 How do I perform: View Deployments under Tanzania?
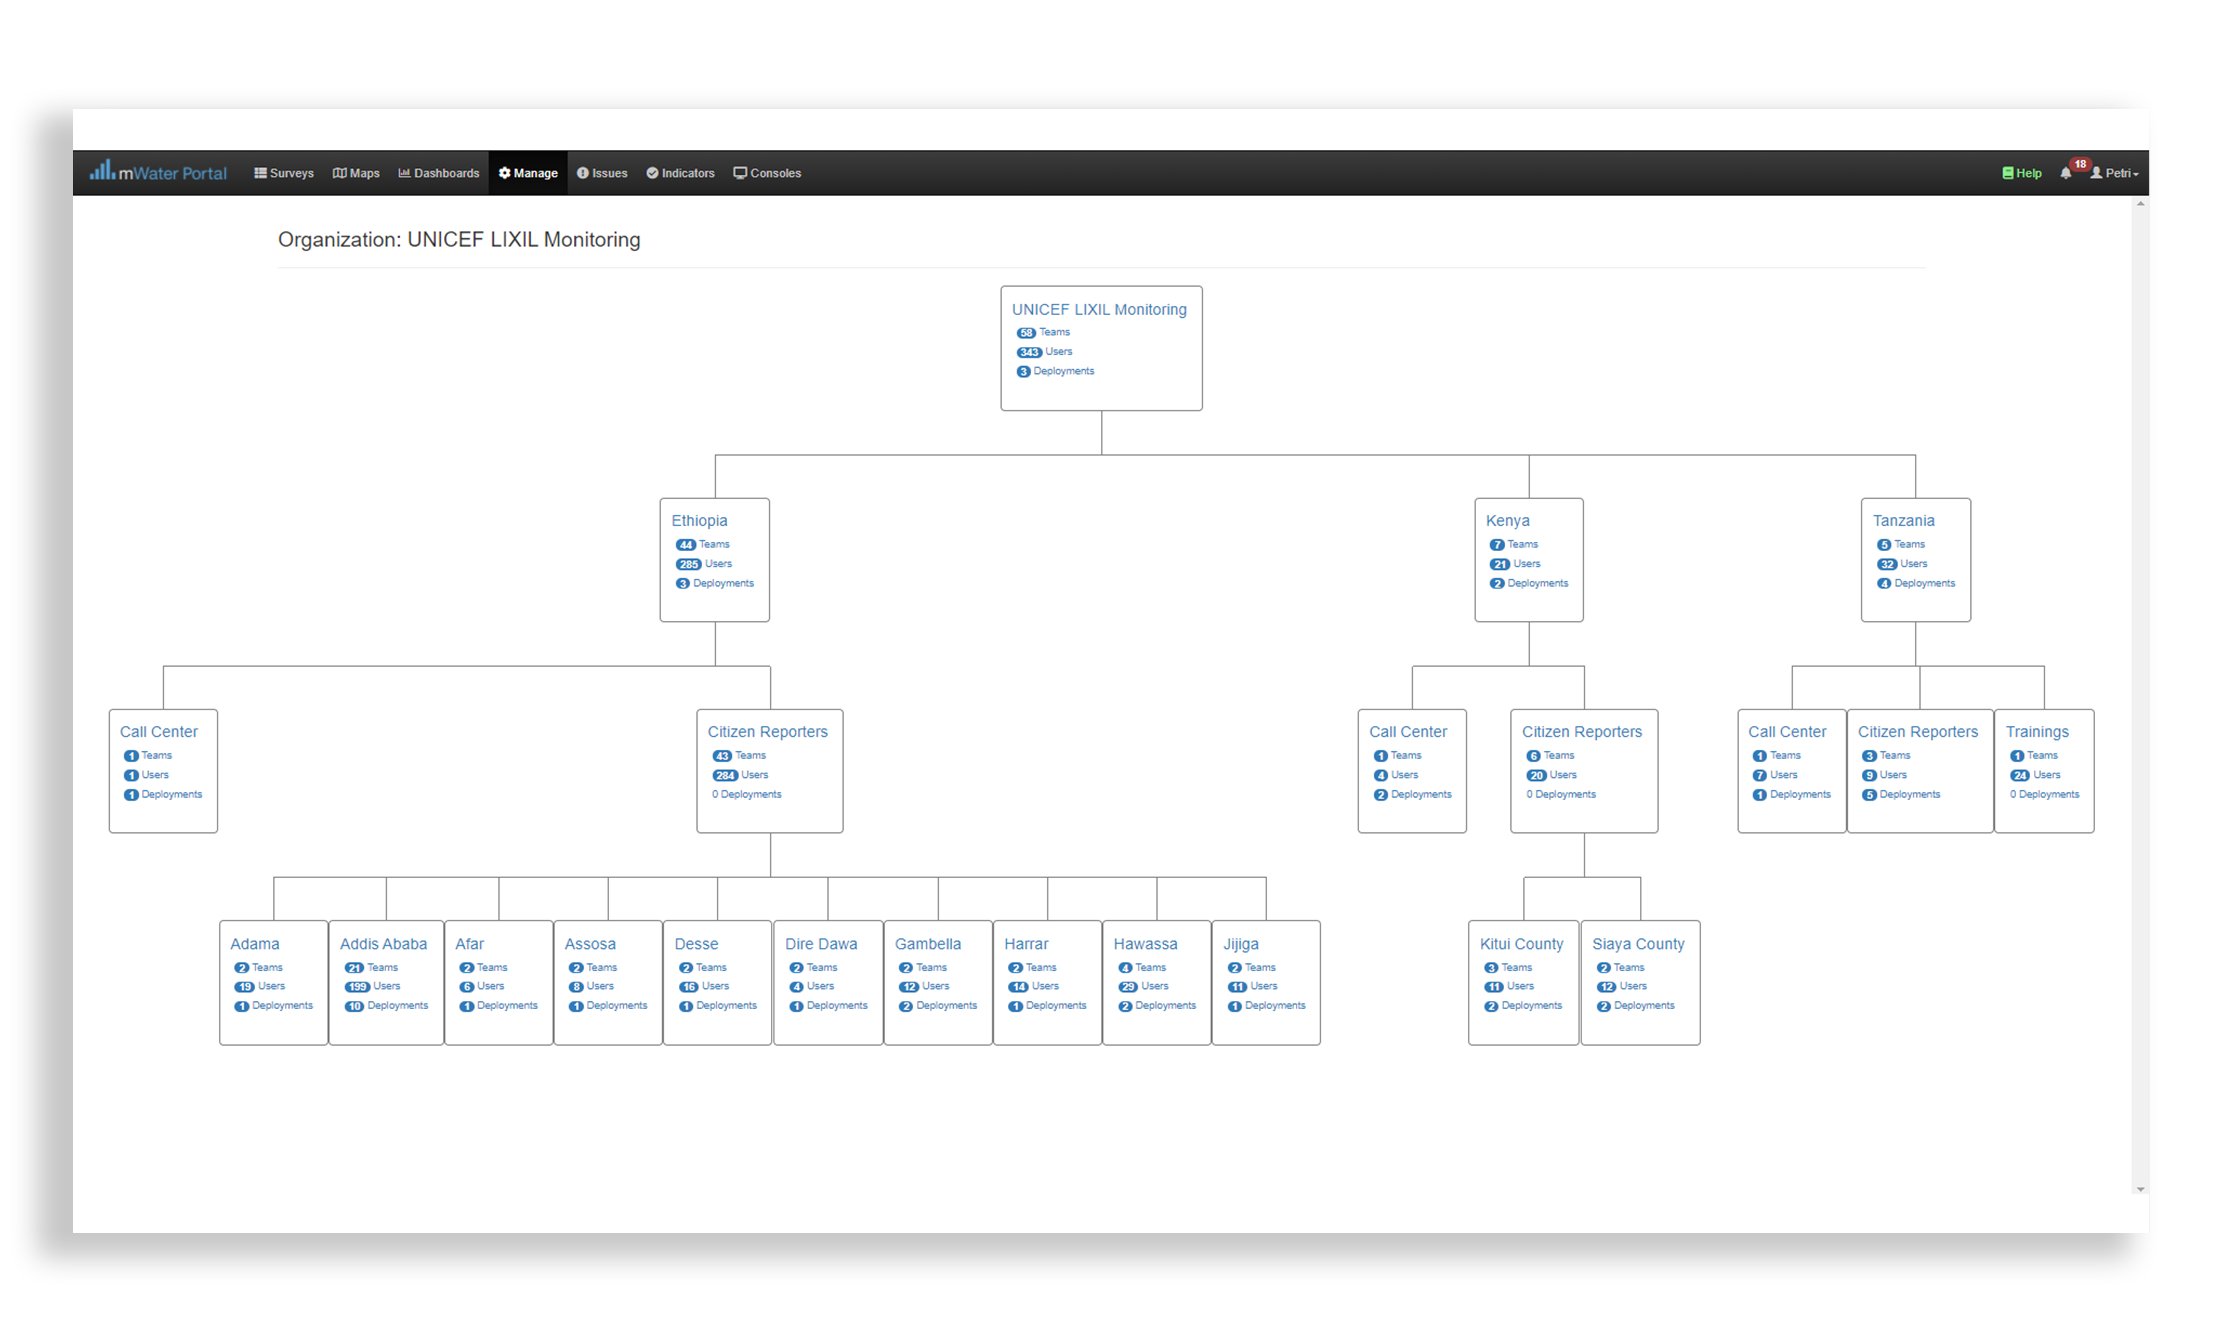1915,583
